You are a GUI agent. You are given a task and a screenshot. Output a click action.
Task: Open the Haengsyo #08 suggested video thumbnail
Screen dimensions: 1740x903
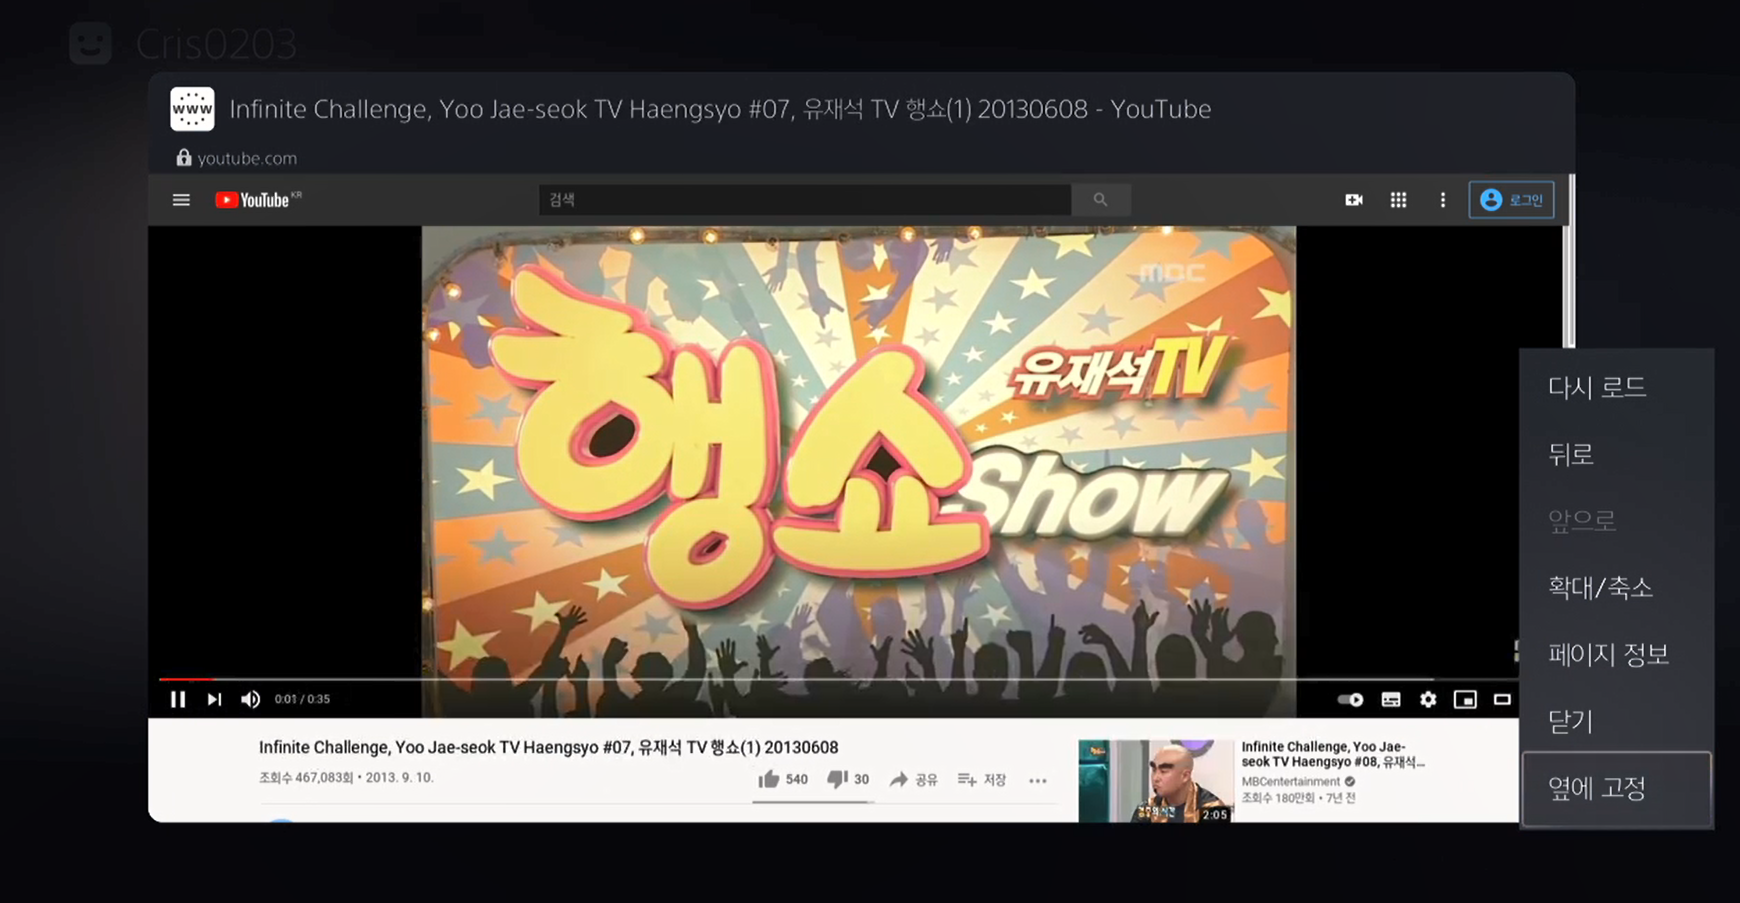click(1156, 781)
